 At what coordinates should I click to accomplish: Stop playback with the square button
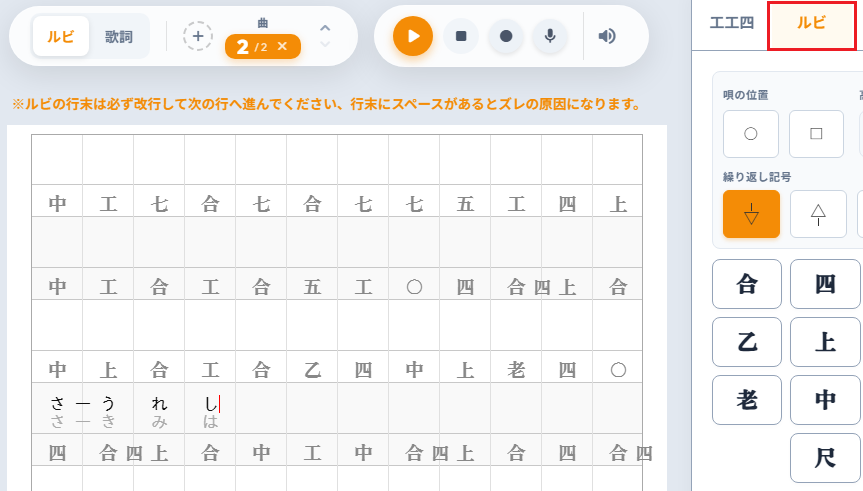[x=461, y=36]
